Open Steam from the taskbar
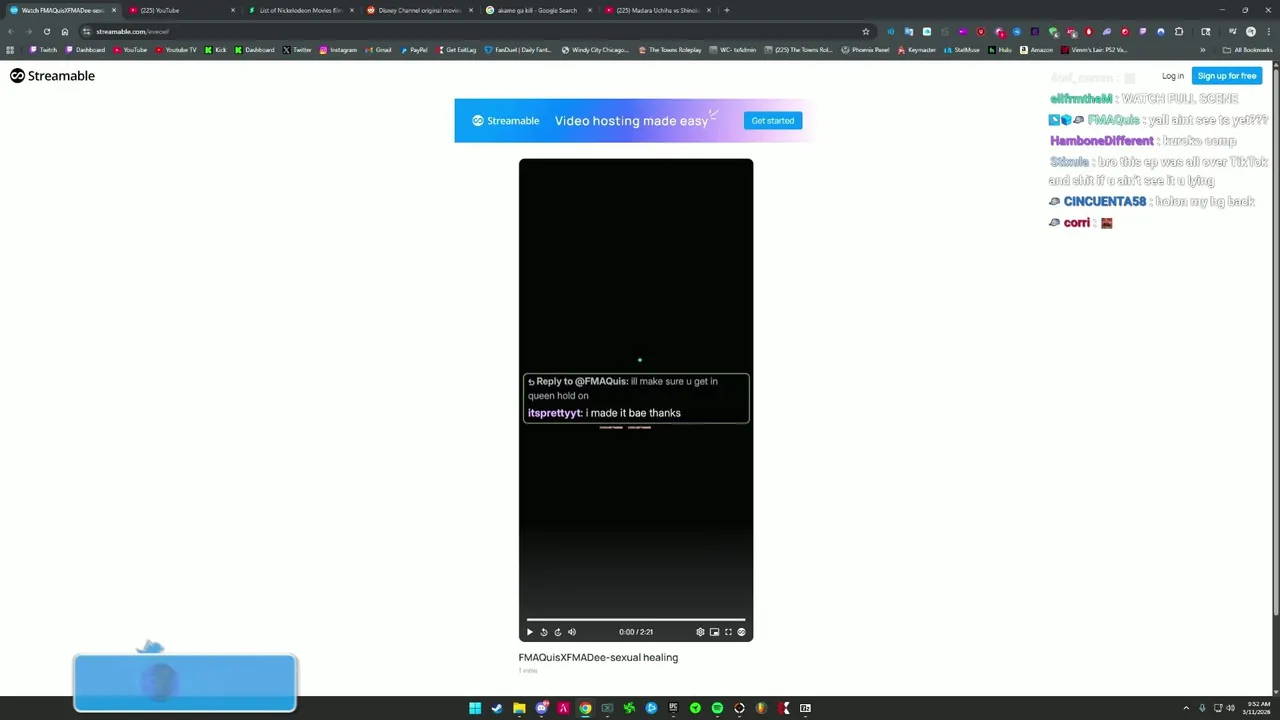The height and width of the screenshot is (720, 1280). tap(497, 708)
